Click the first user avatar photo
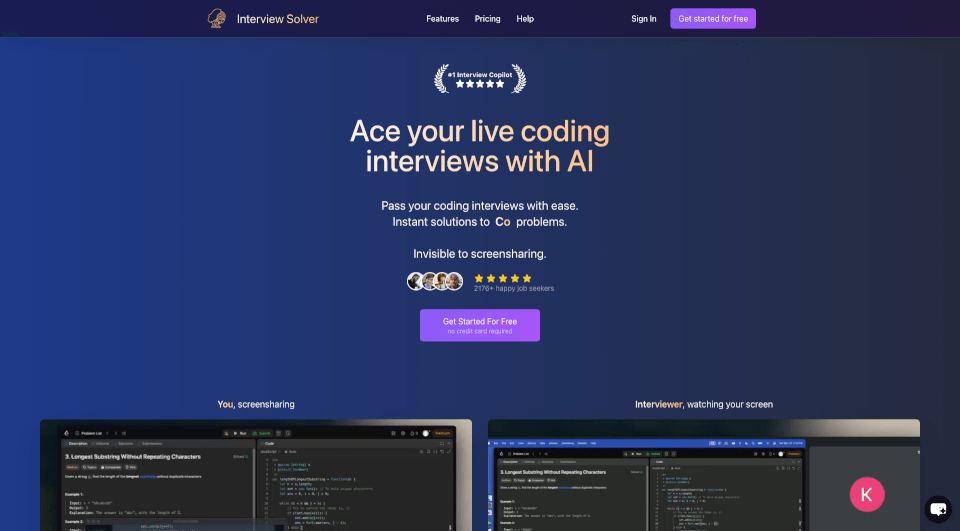Viewport: 960px width, 531px height. click(x=416, y=281)
